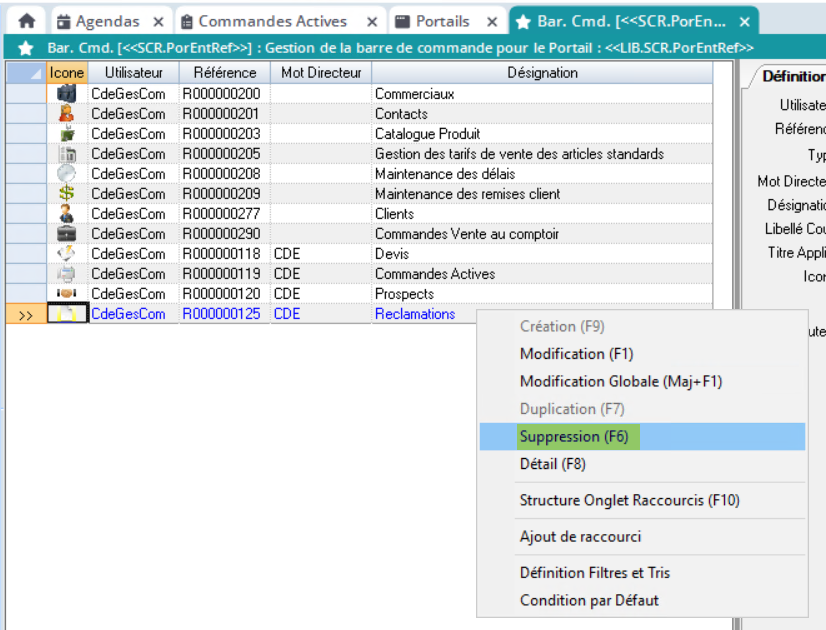Close the Commandes Actives tab
This screenshot has width=826, height=630.
(372, 22)
